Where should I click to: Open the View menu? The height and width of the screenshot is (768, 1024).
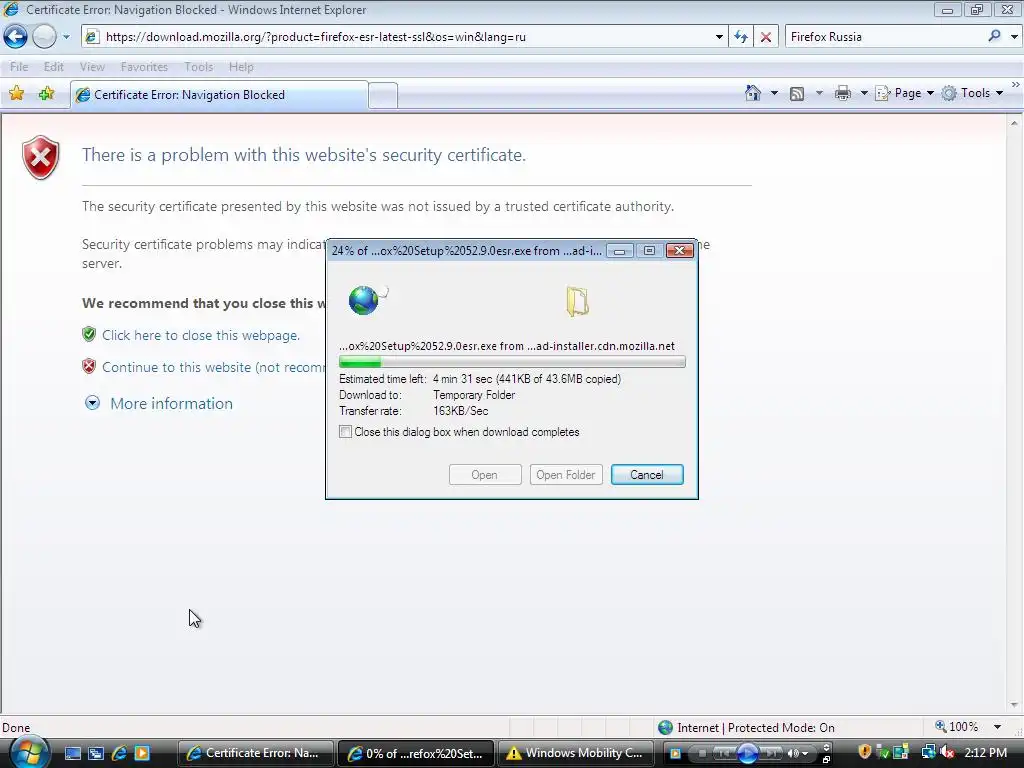pyautogui.click(x=92, y=67)
